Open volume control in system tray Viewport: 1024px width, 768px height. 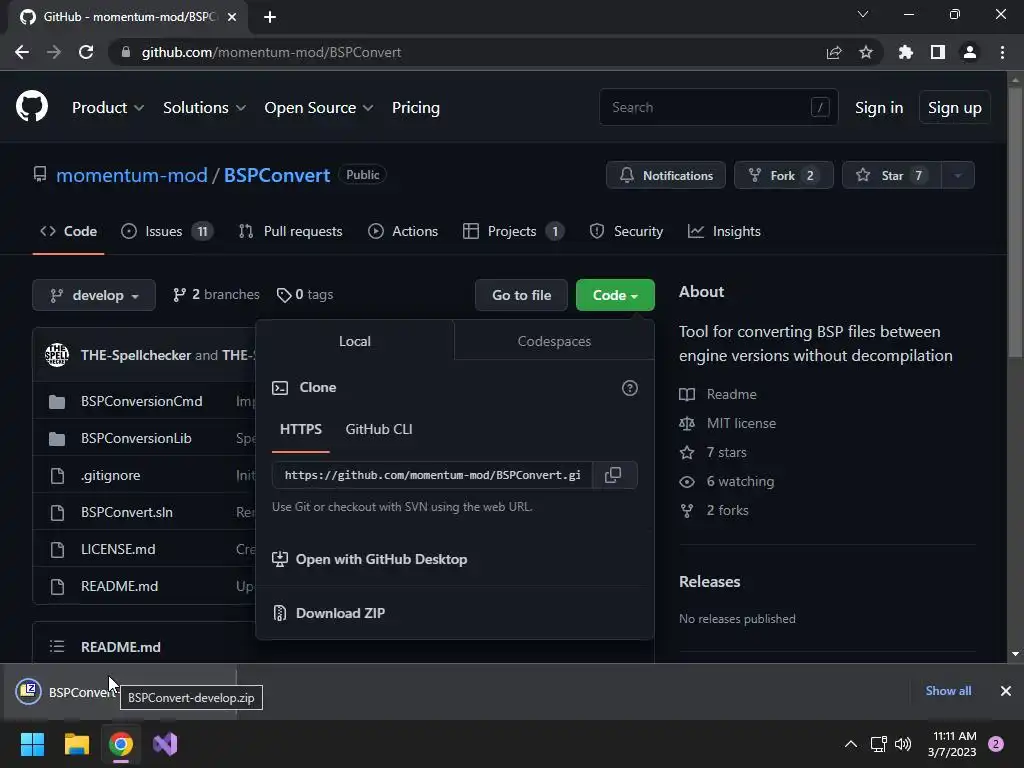point(903,744)
